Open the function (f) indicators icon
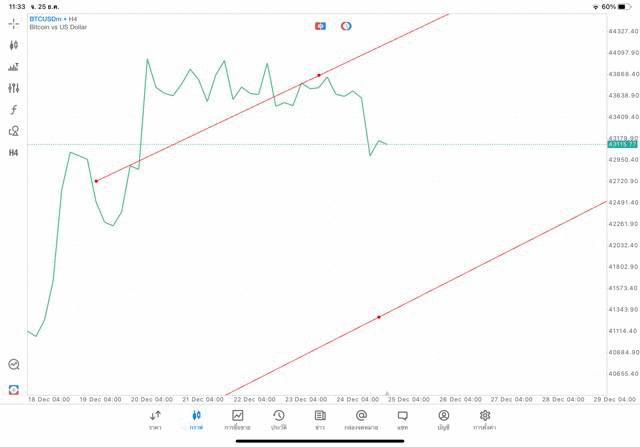Viewport: 640px width, 447px height. pos(14,110)
